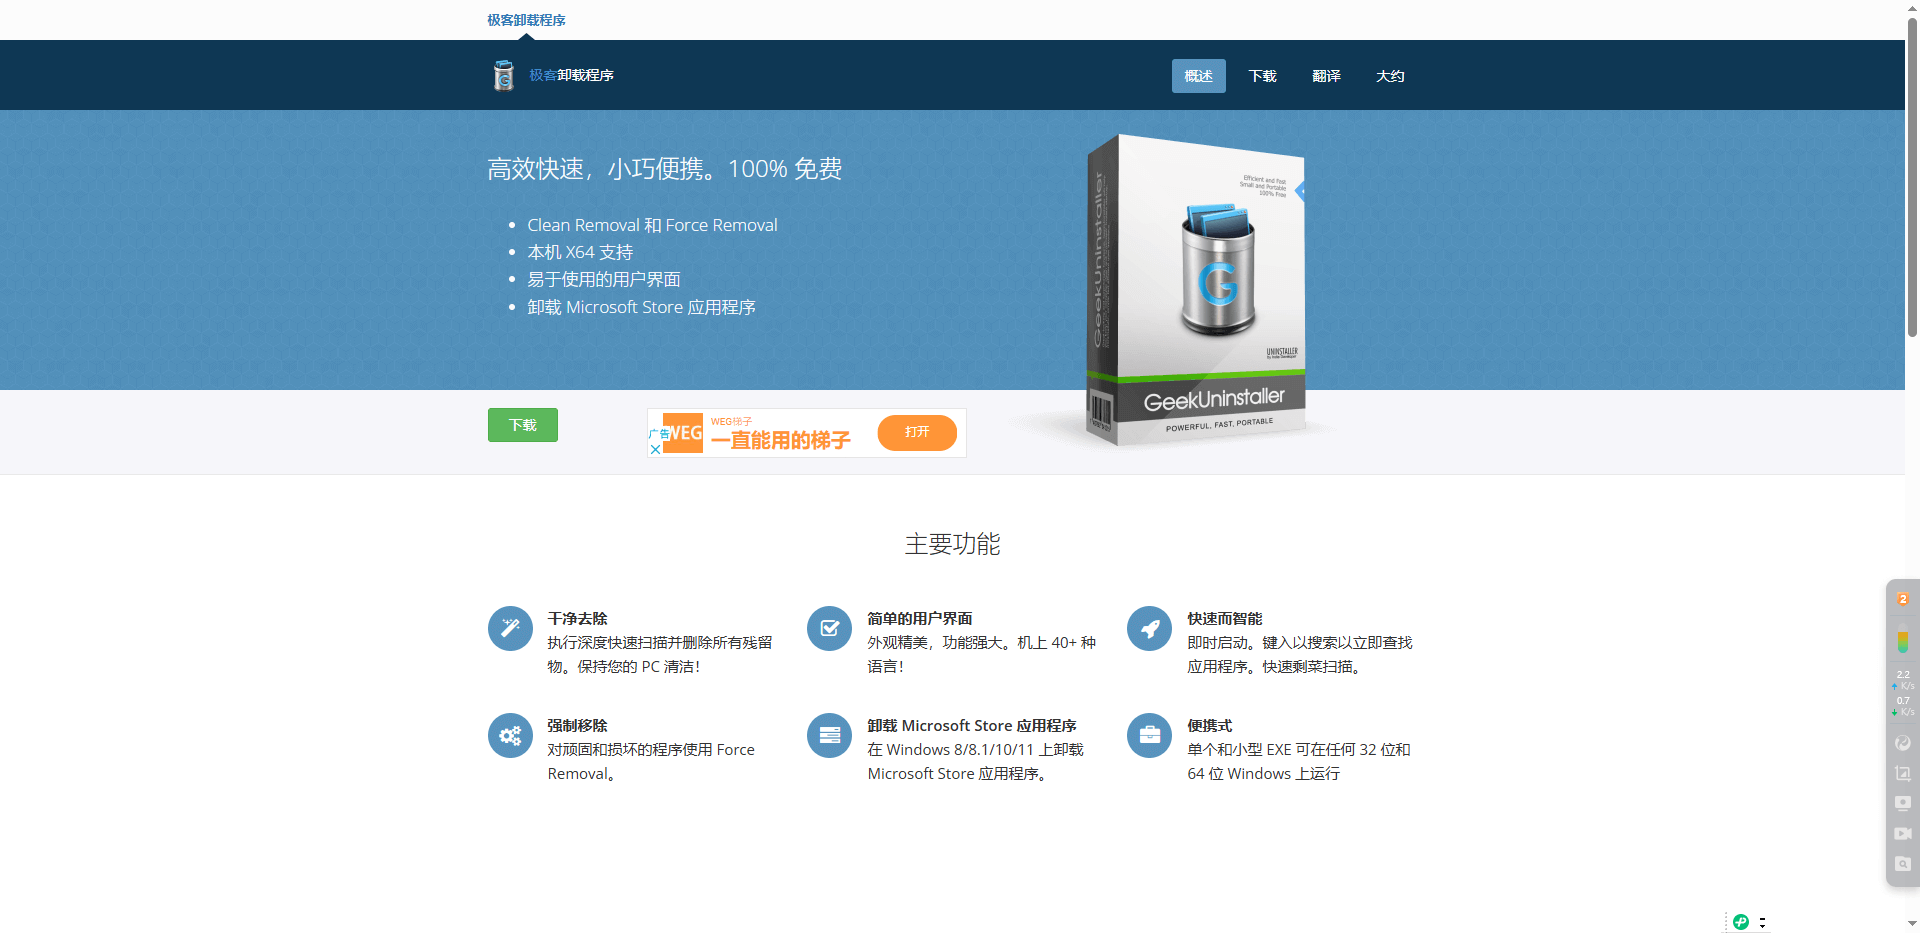Click the screen recorder icon in the sidebar
Image resolution: width=1920 pixels, height=933 pixels.
(1901, 803)
